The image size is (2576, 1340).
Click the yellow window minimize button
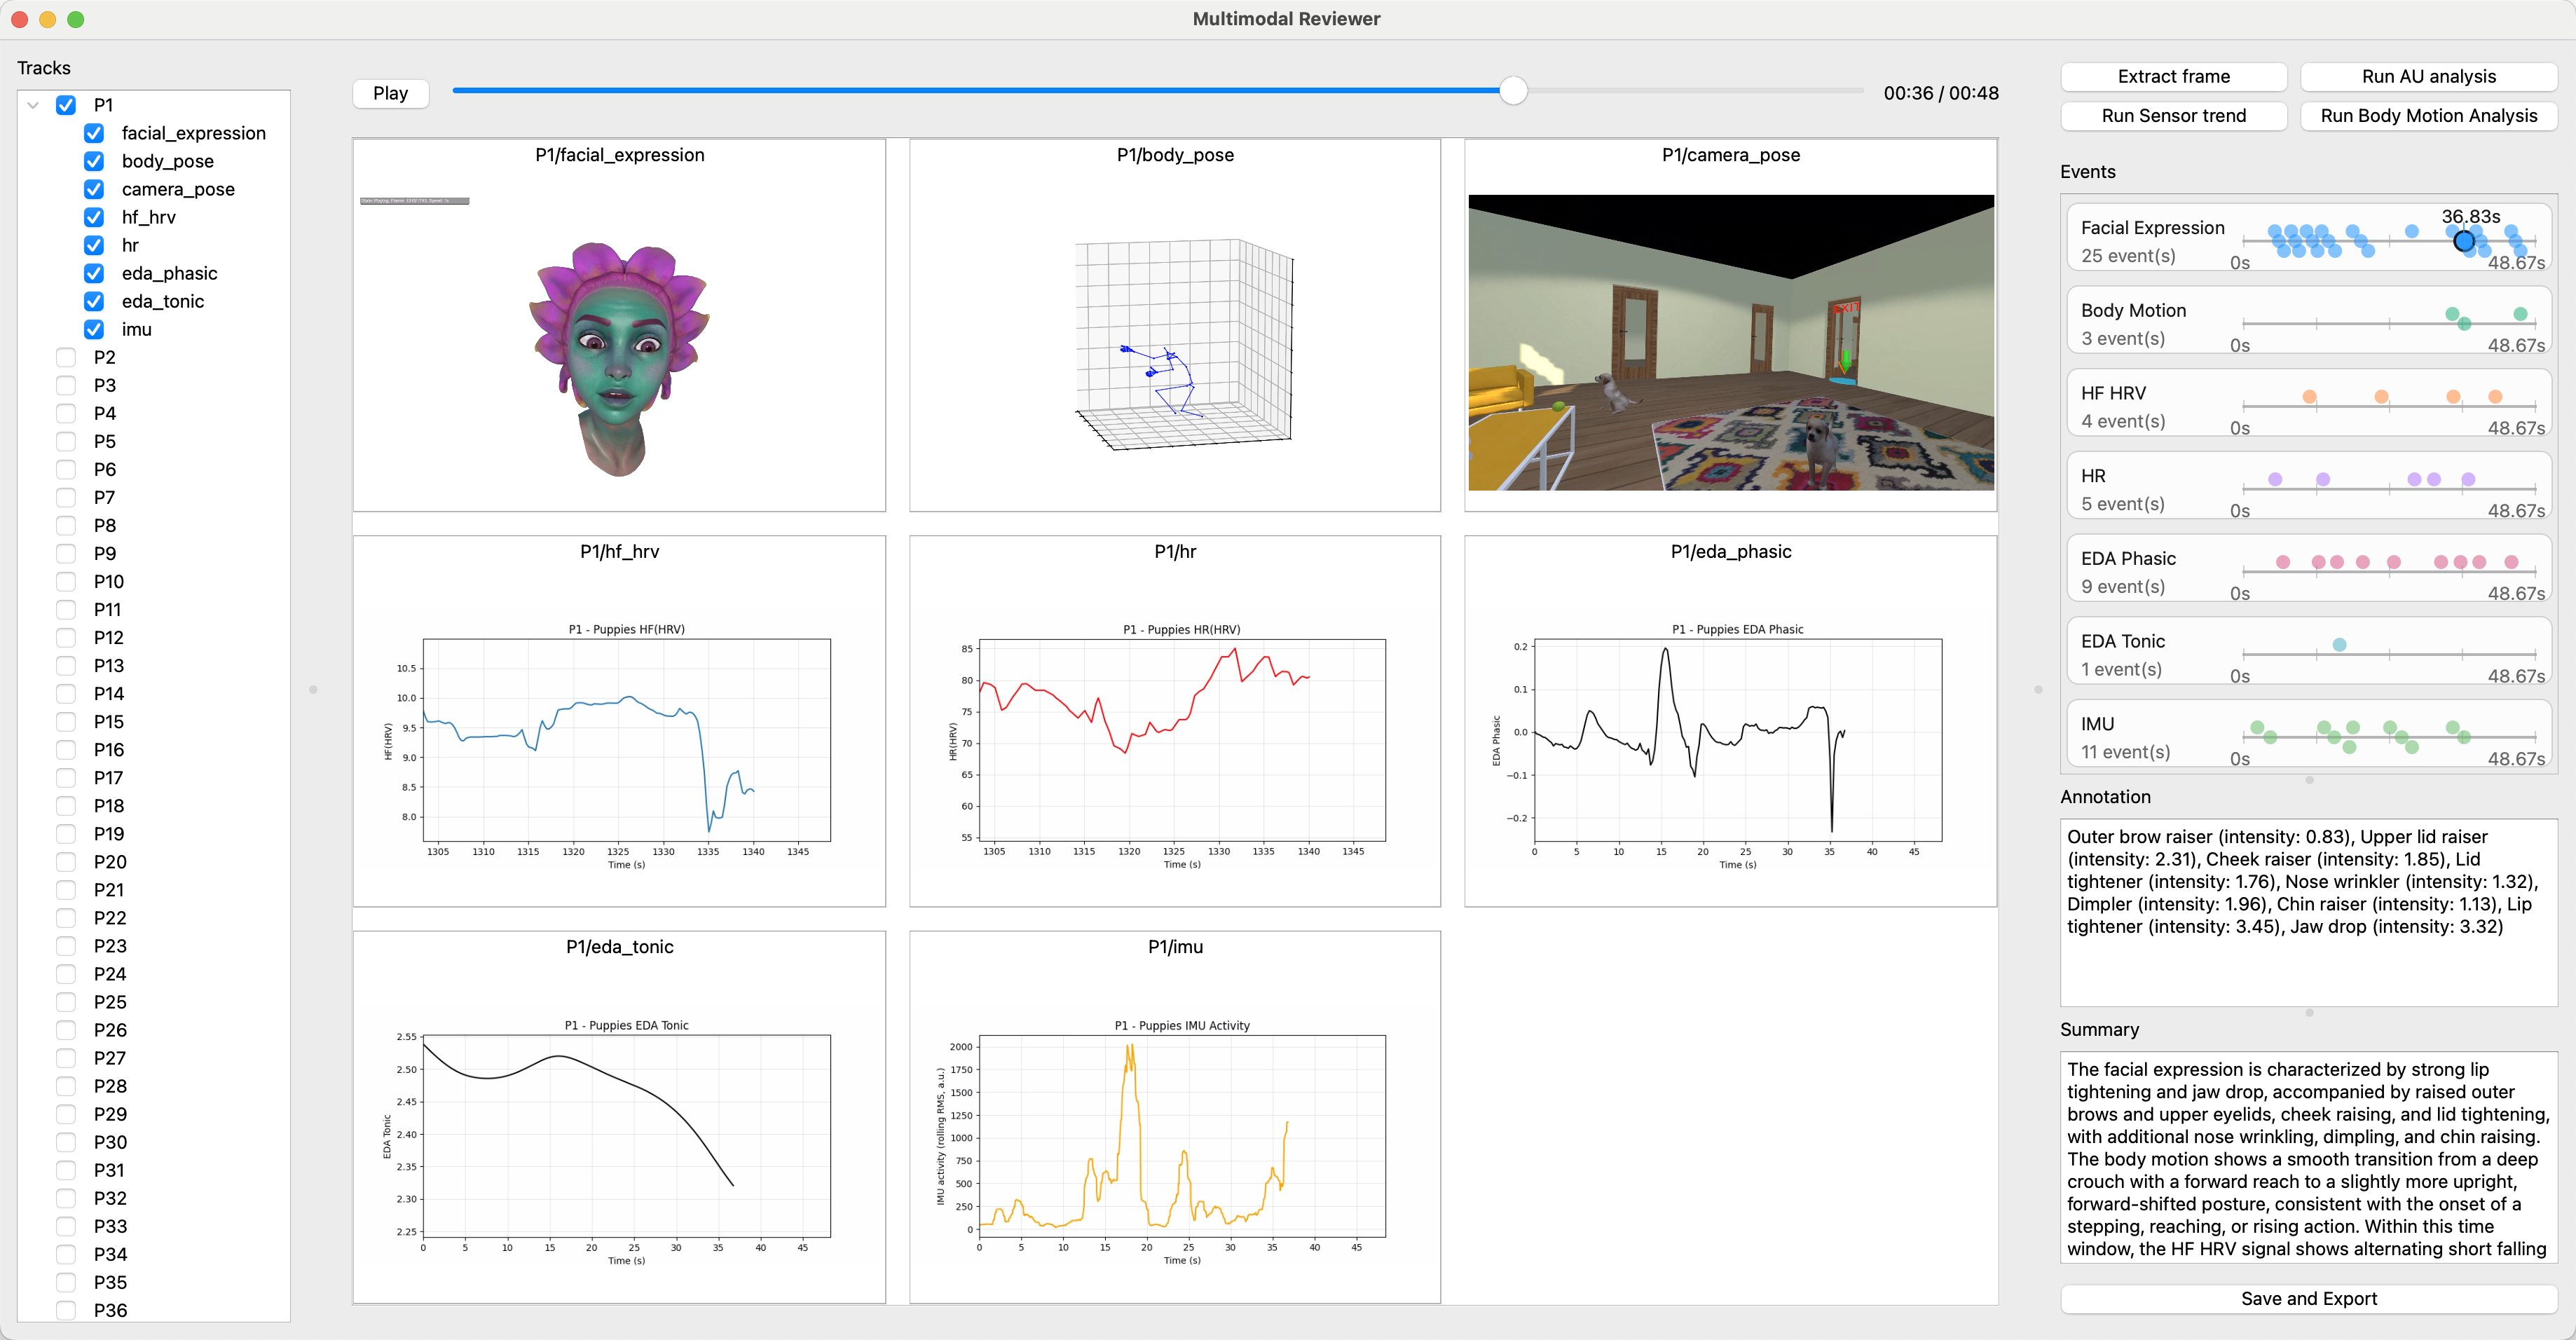point(47,19)
